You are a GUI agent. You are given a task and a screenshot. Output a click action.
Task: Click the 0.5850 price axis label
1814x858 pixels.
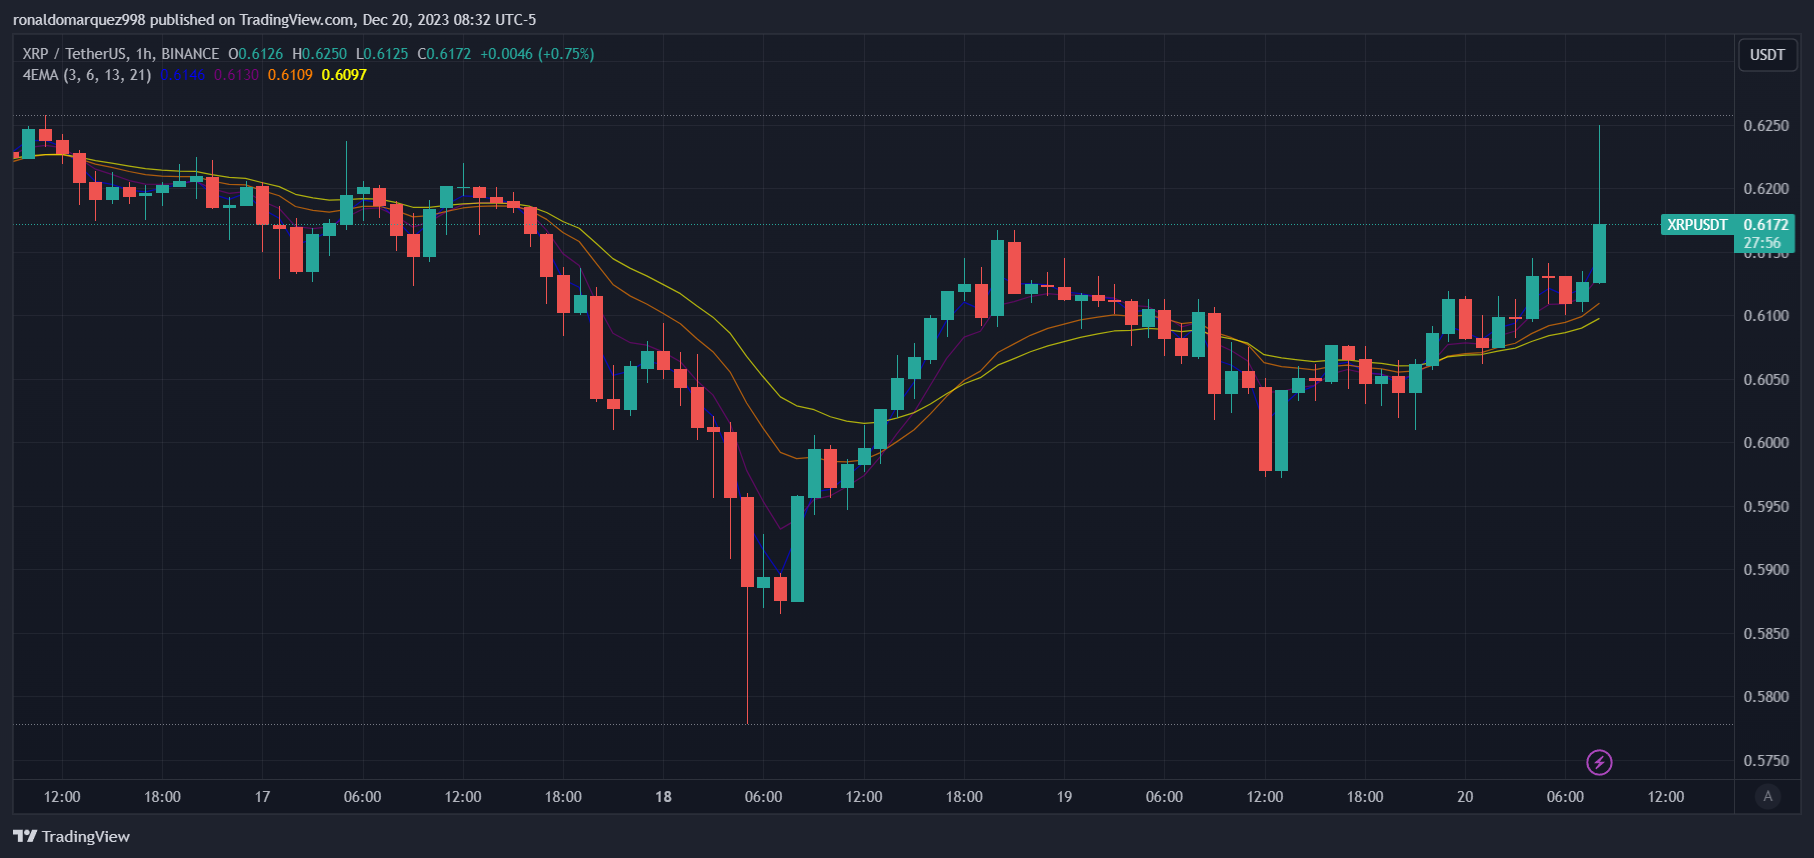pyautogui.click(x=1766, y=634)
